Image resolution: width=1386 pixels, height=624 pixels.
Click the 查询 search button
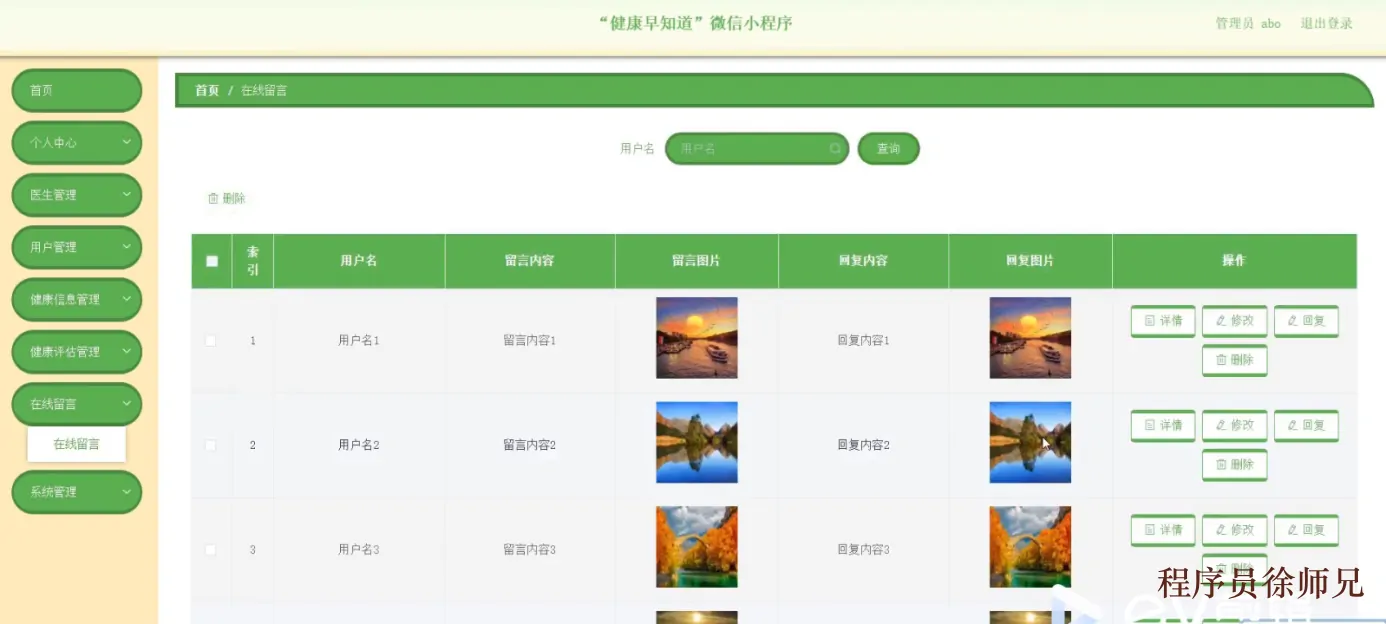(x=888, y=148)
